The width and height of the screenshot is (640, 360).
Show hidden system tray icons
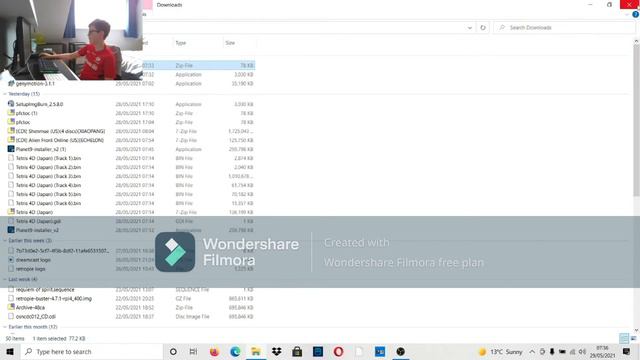pyautogui.click(x=532, y=351)
